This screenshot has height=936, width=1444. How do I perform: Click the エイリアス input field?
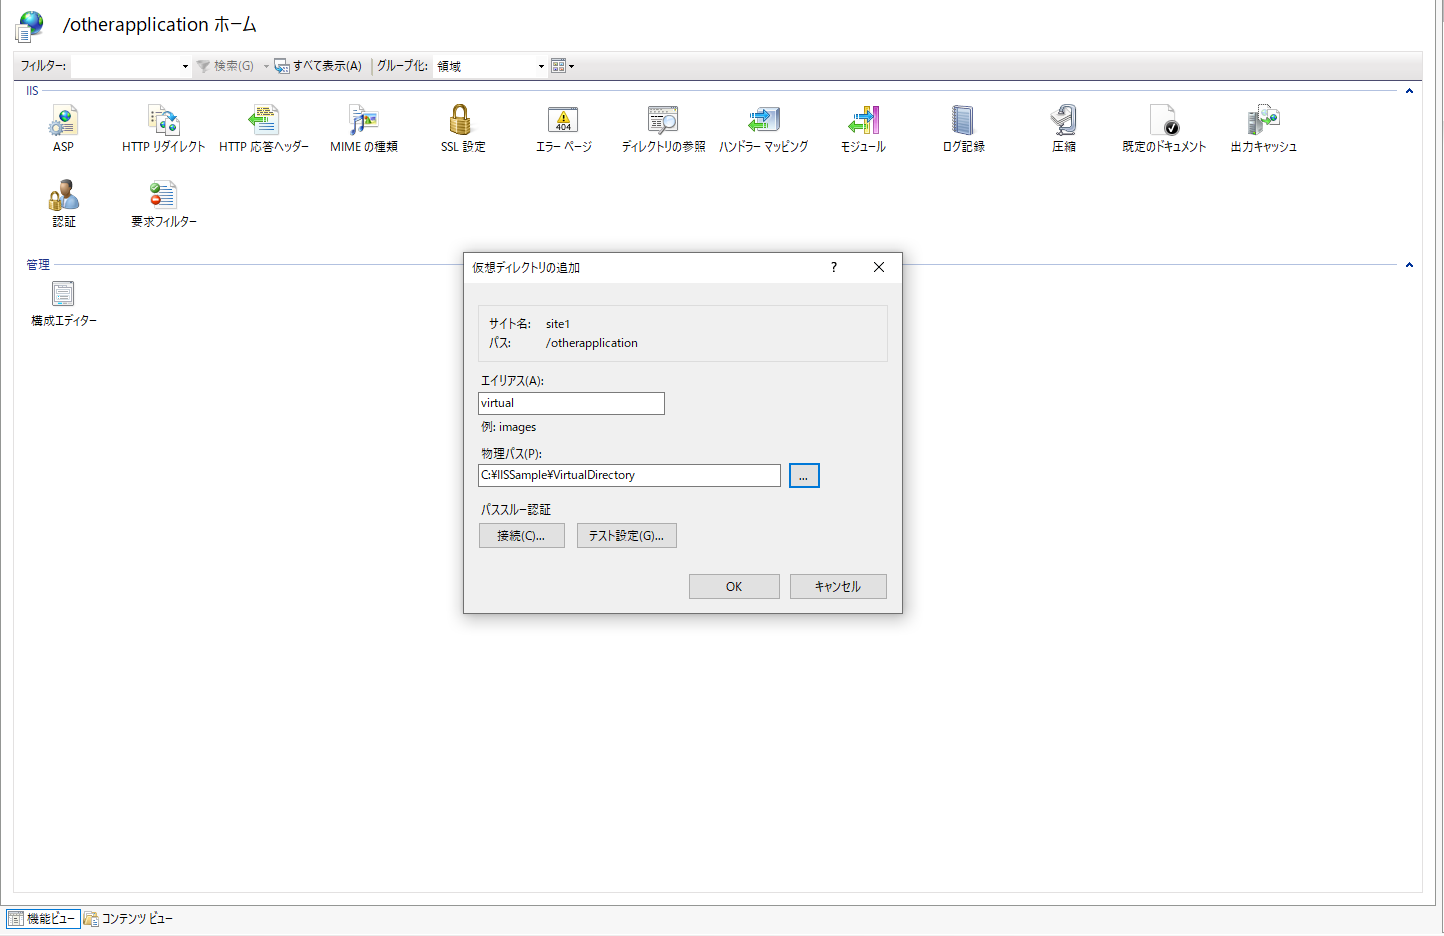click(x=571, y=403)
